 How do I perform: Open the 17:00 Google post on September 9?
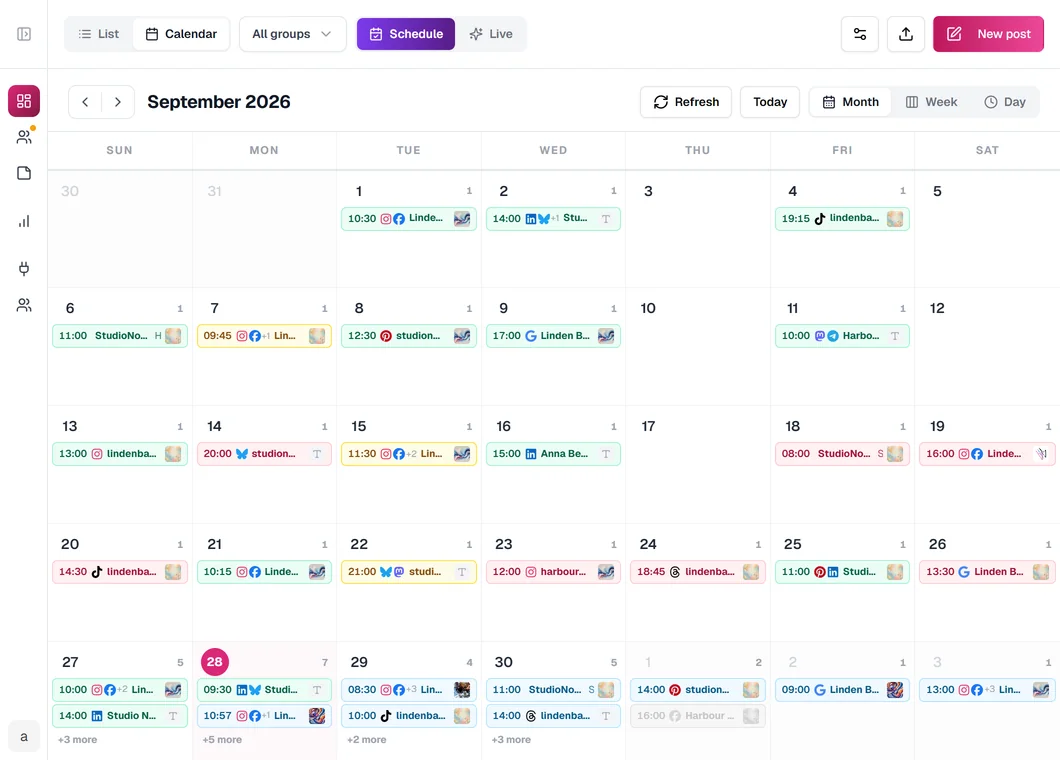(x=553, y=335)
